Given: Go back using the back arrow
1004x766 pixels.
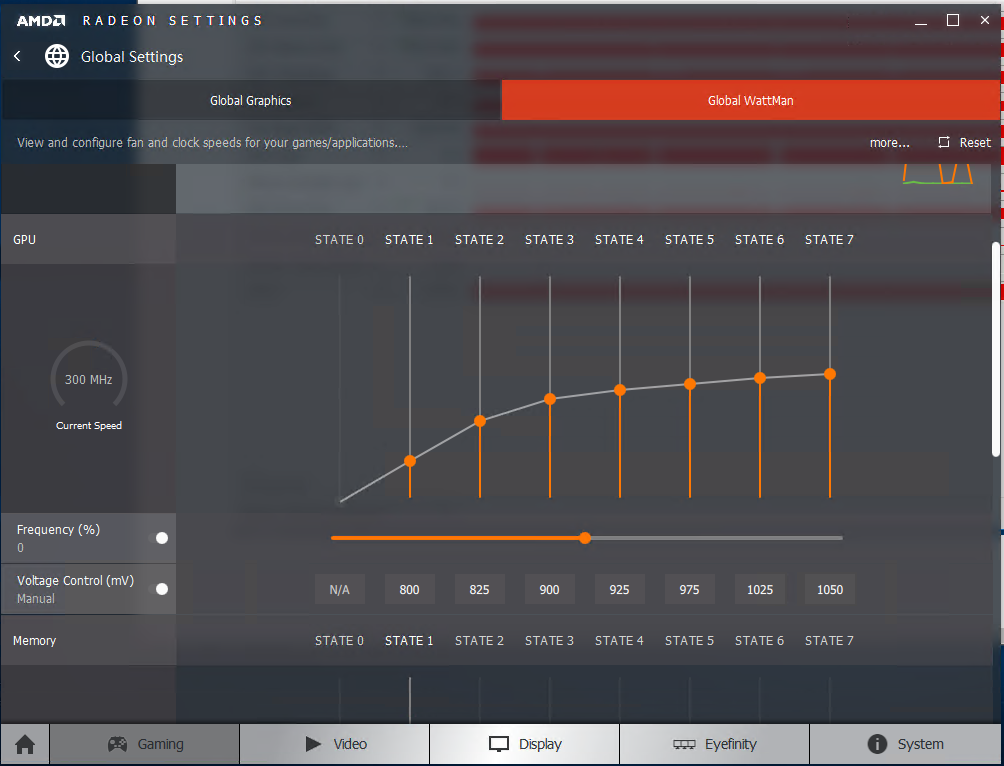Looking at the screenshot, I should 17,56.
